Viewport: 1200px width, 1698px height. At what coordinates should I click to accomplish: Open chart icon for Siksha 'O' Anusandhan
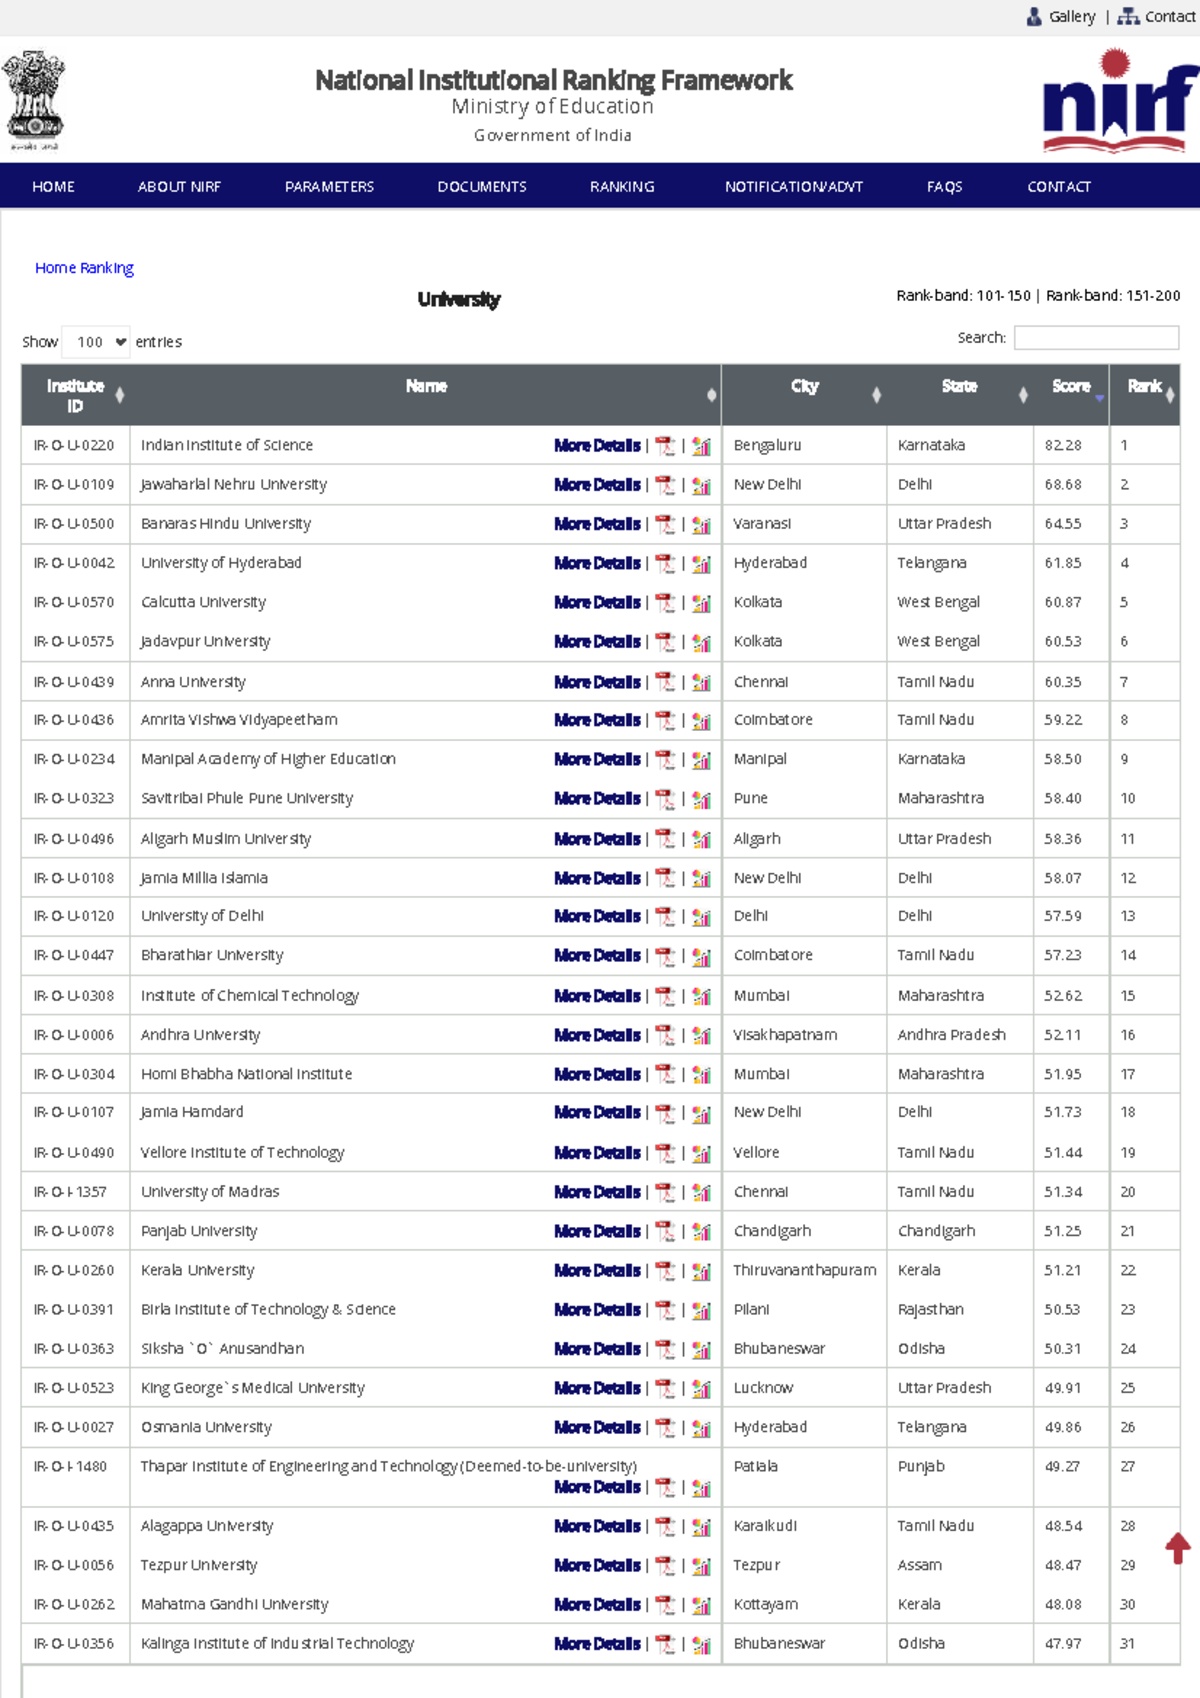[x=701, y=1349]
